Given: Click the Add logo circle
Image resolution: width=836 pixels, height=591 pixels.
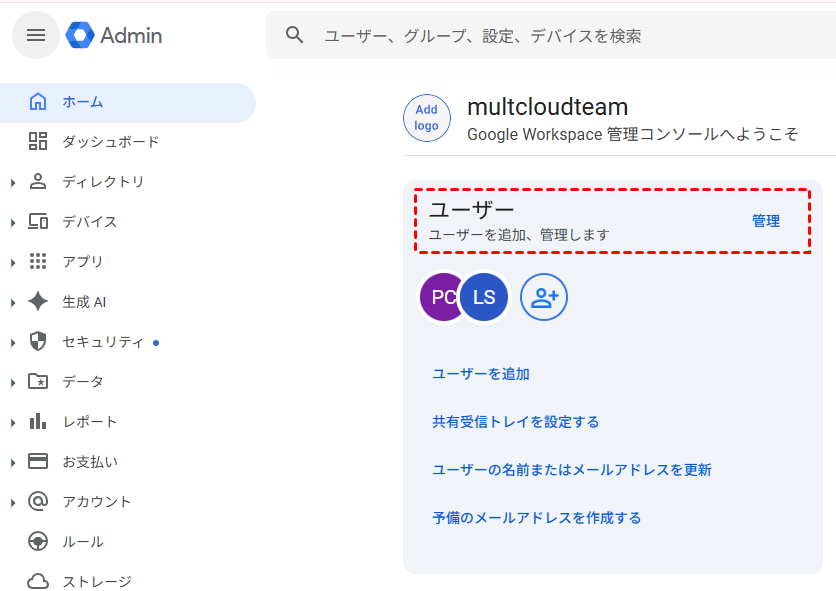Looking at the screenshot, I should (427, 118).
